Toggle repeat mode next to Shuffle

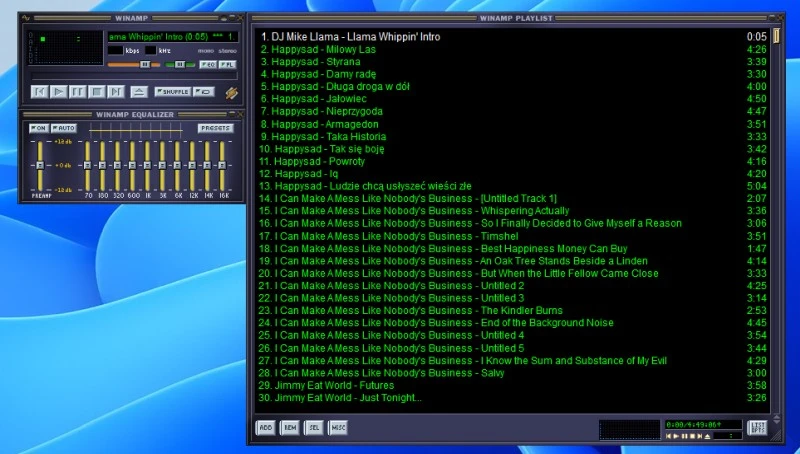pos(204,92)
